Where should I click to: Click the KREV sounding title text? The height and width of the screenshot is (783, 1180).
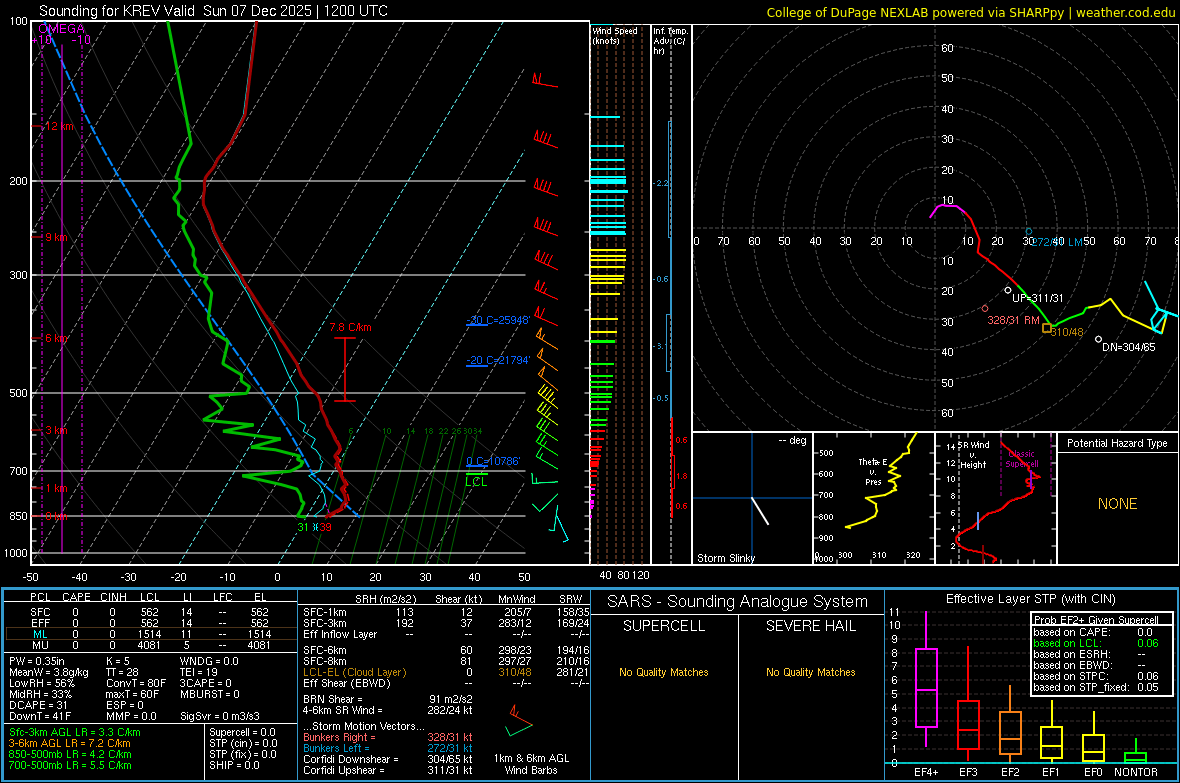click(x=213, y=11)
